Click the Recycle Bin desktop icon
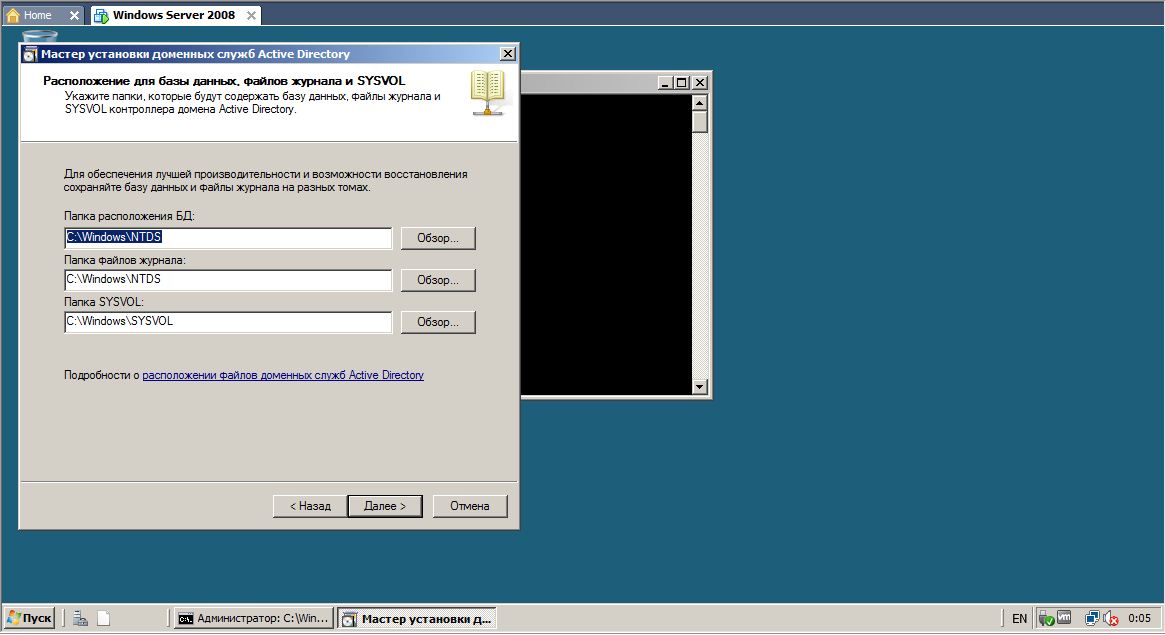1165x635 pixels. [x=39, y=36]
